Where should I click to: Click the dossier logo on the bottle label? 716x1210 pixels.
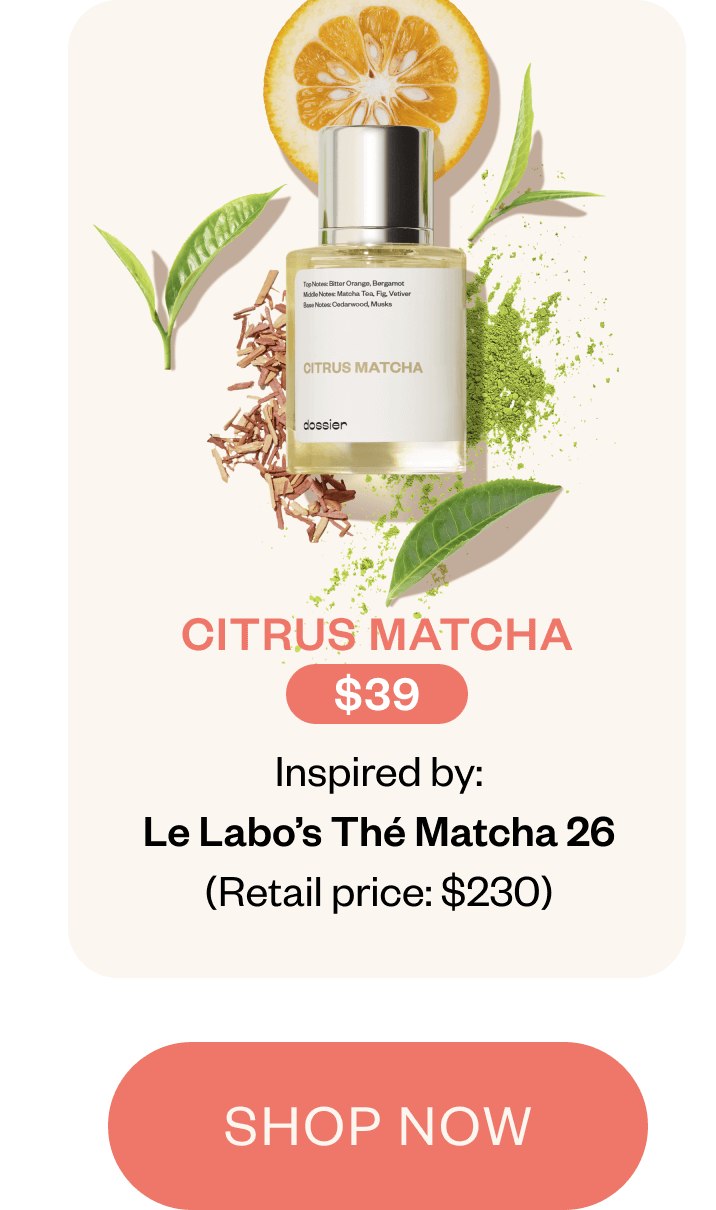(x=325, y=425)
